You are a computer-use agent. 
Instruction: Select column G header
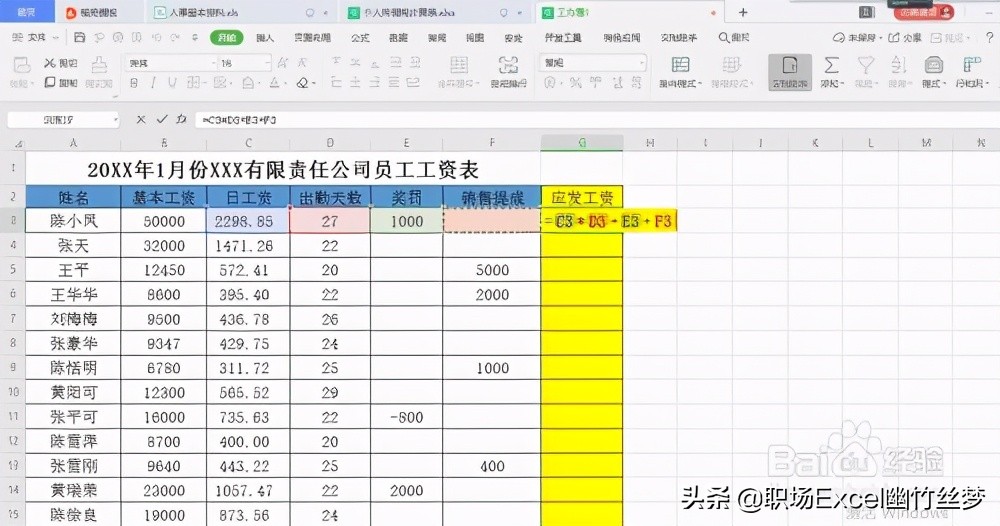[x=582, y=143]
